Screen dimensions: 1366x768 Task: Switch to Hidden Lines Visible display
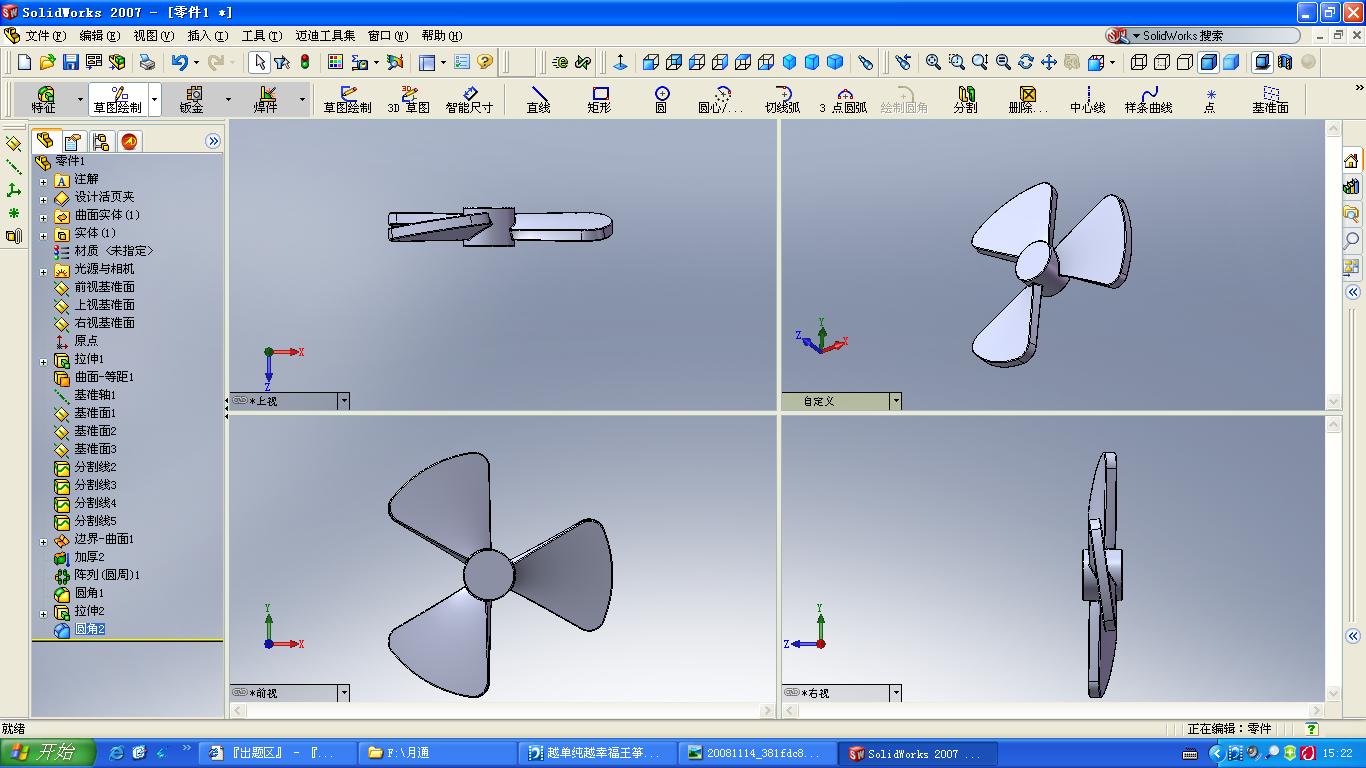pyautogui.click(x=1162, y=62)
